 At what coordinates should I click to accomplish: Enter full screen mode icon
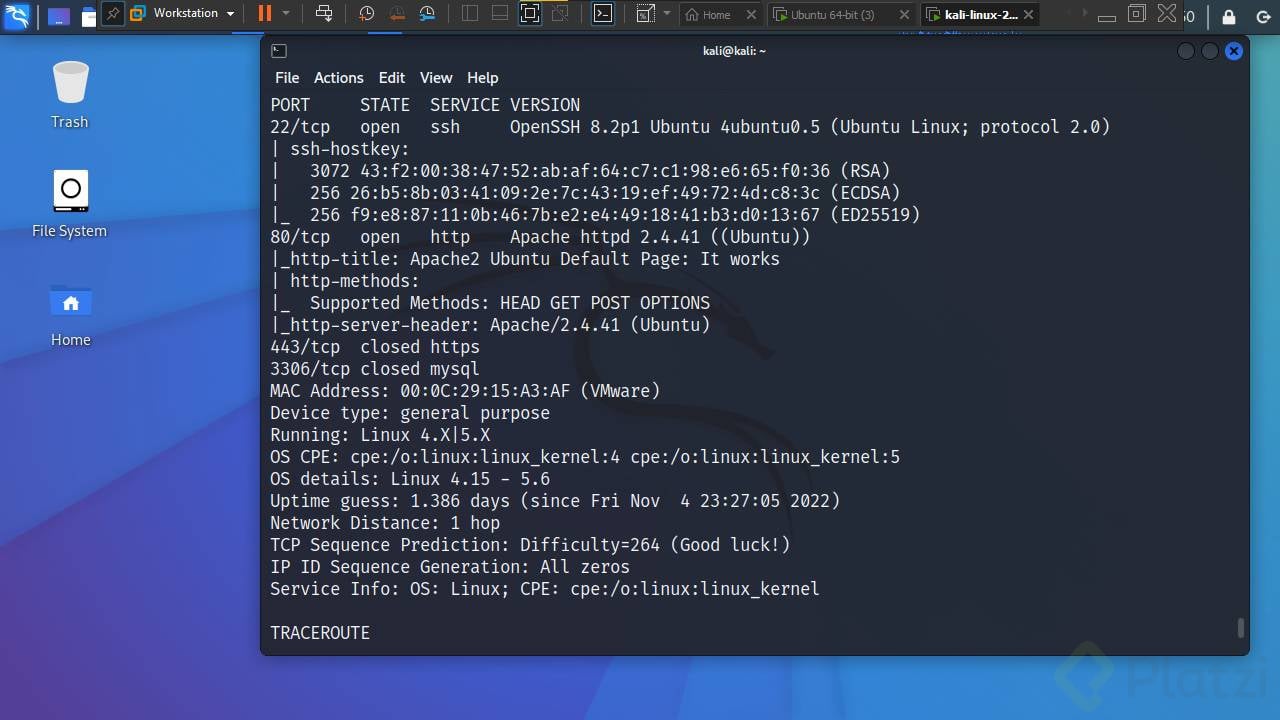tap(530, 13)
